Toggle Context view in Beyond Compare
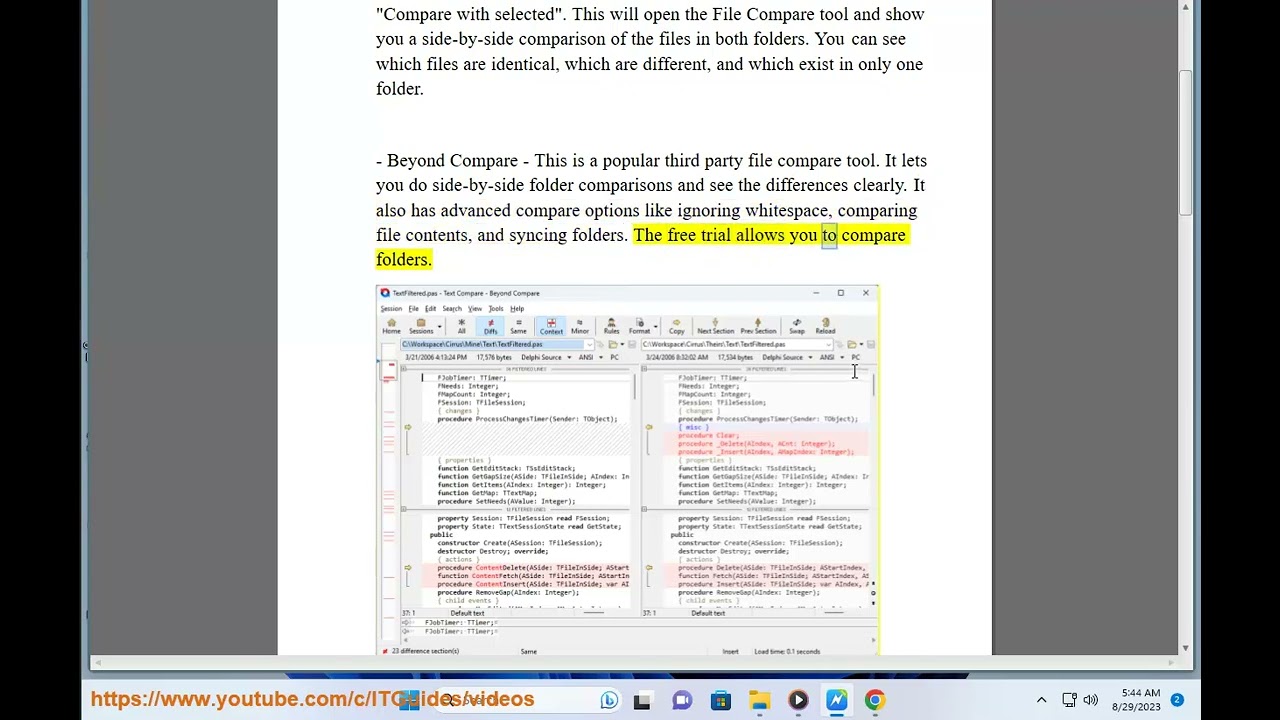Image resolution: width=1280 pixels, height=720 pixels. 551,326
